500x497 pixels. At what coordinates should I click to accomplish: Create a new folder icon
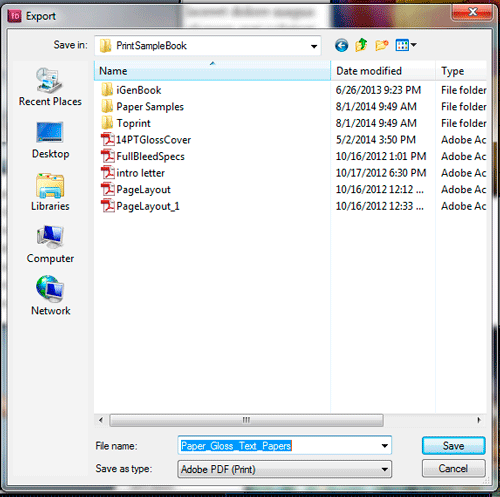click(382, 45)
